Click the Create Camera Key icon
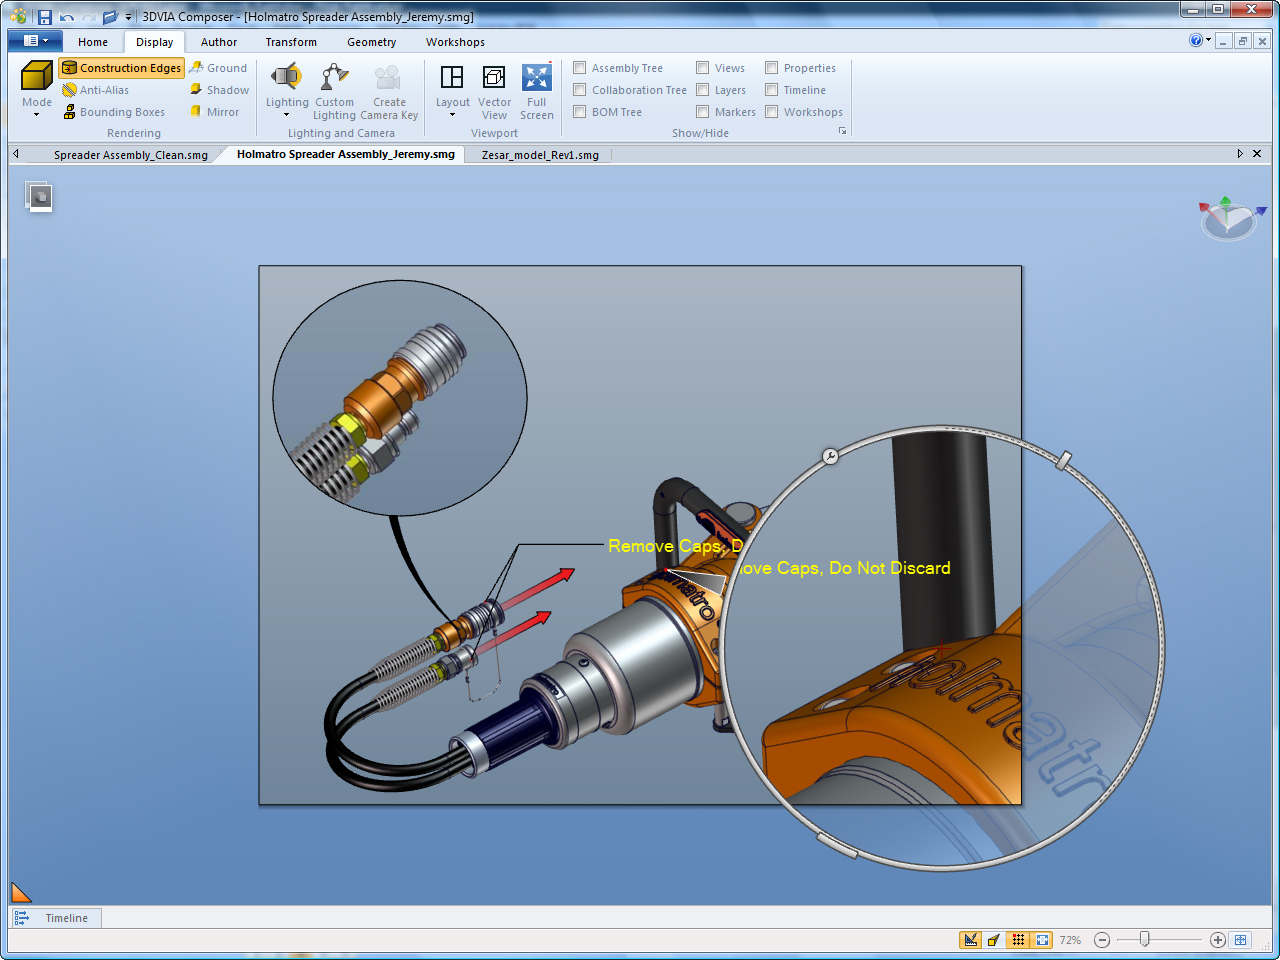 coord(388,79)
